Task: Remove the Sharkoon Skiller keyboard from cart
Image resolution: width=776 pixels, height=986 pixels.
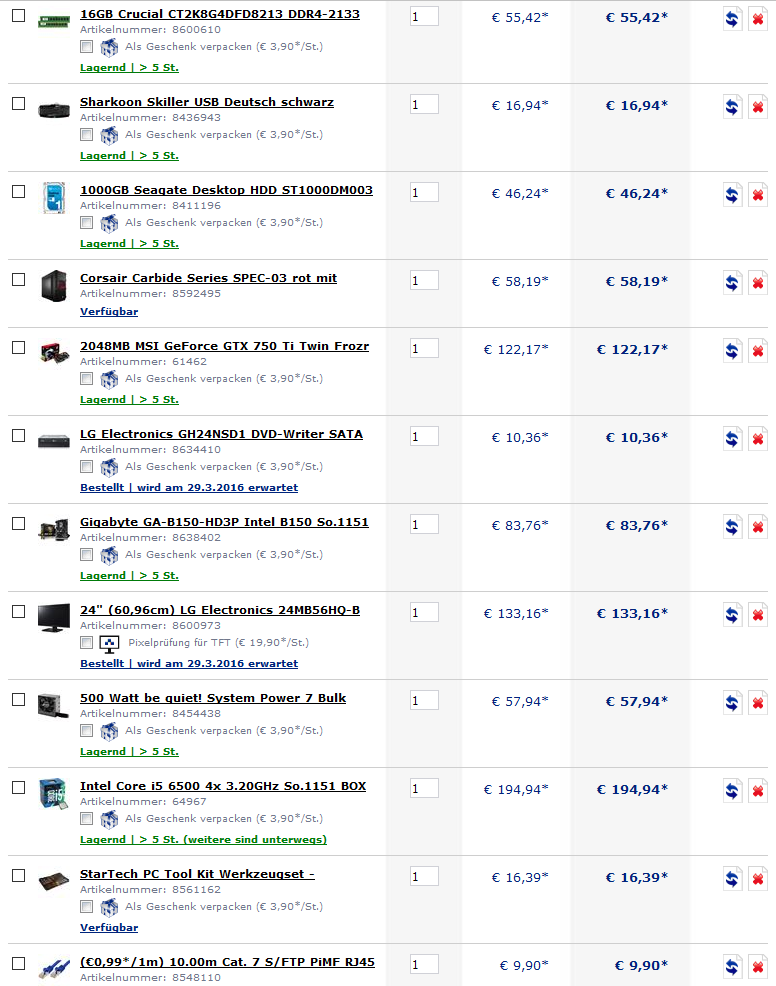Action: [758, 107]
